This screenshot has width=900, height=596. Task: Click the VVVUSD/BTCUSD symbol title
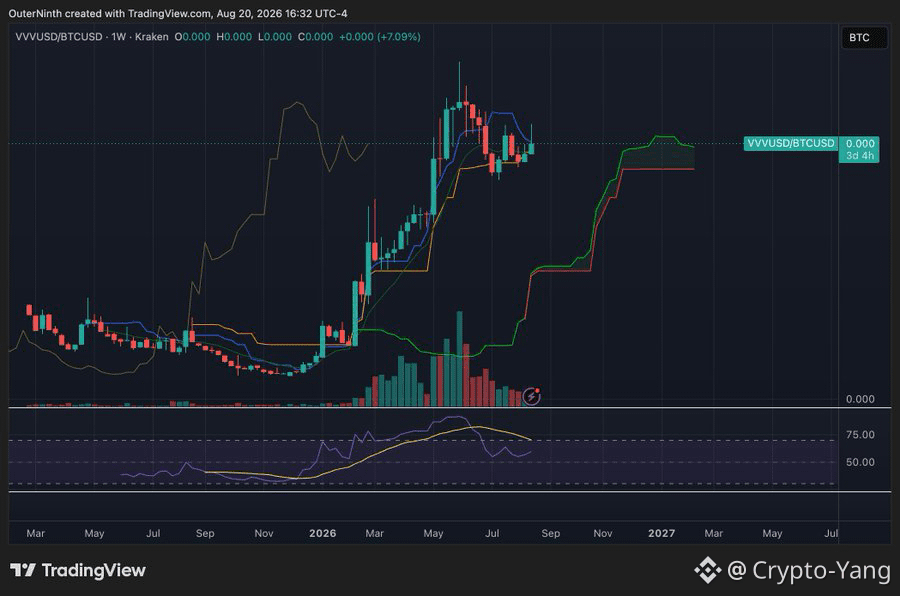click(x=59, y=37)
